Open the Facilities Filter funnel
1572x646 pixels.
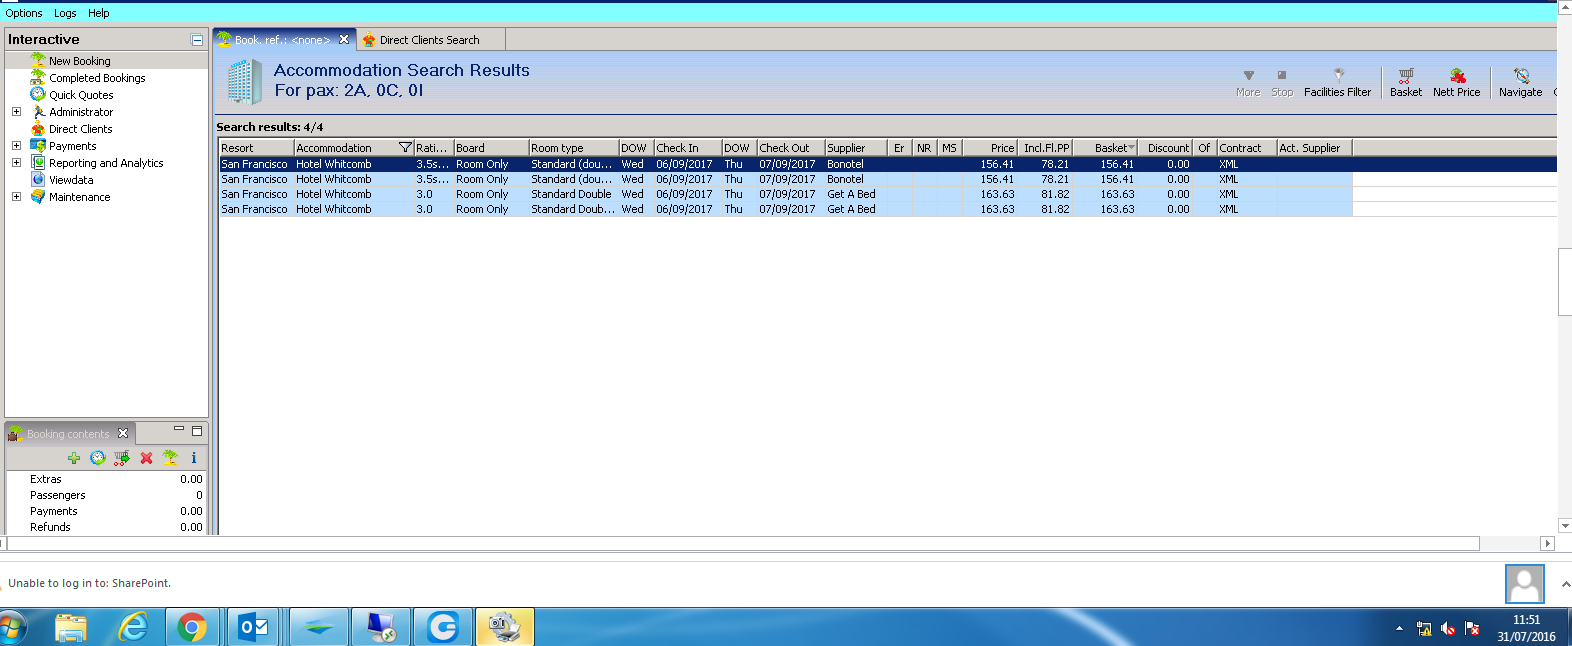(1337, 83)
